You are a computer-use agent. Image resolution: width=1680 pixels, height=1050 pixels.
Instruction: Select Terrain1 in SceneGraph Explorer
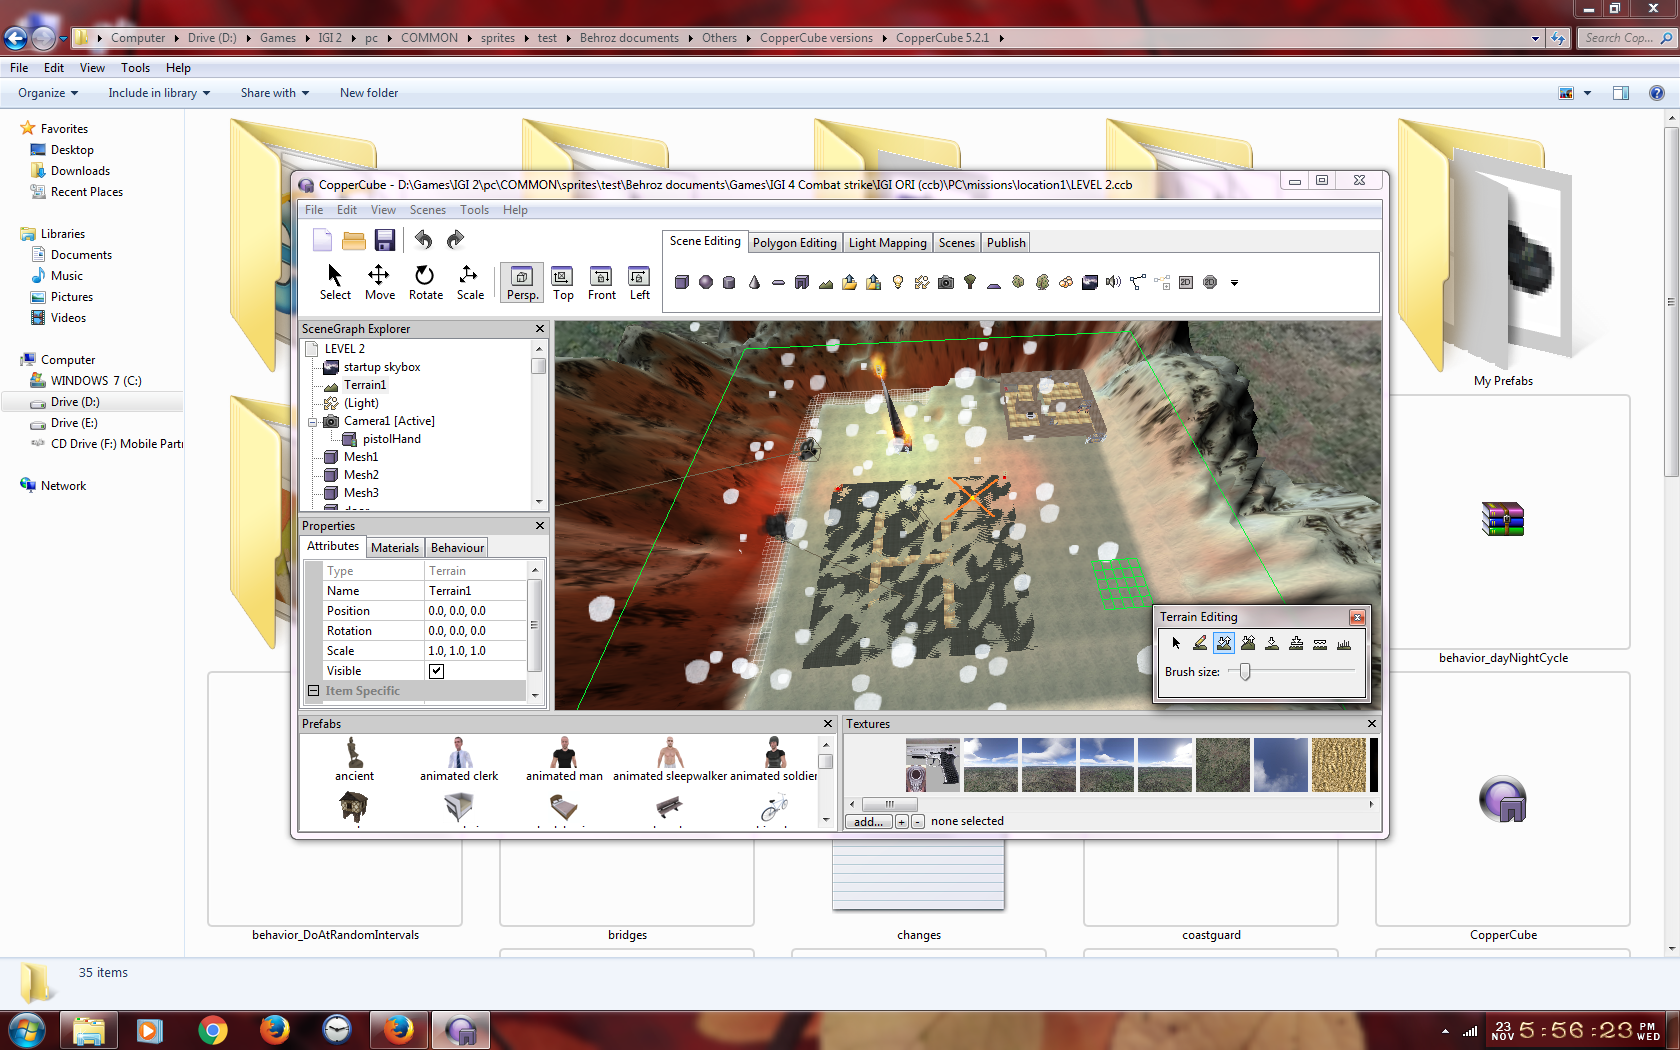point(365,385)
